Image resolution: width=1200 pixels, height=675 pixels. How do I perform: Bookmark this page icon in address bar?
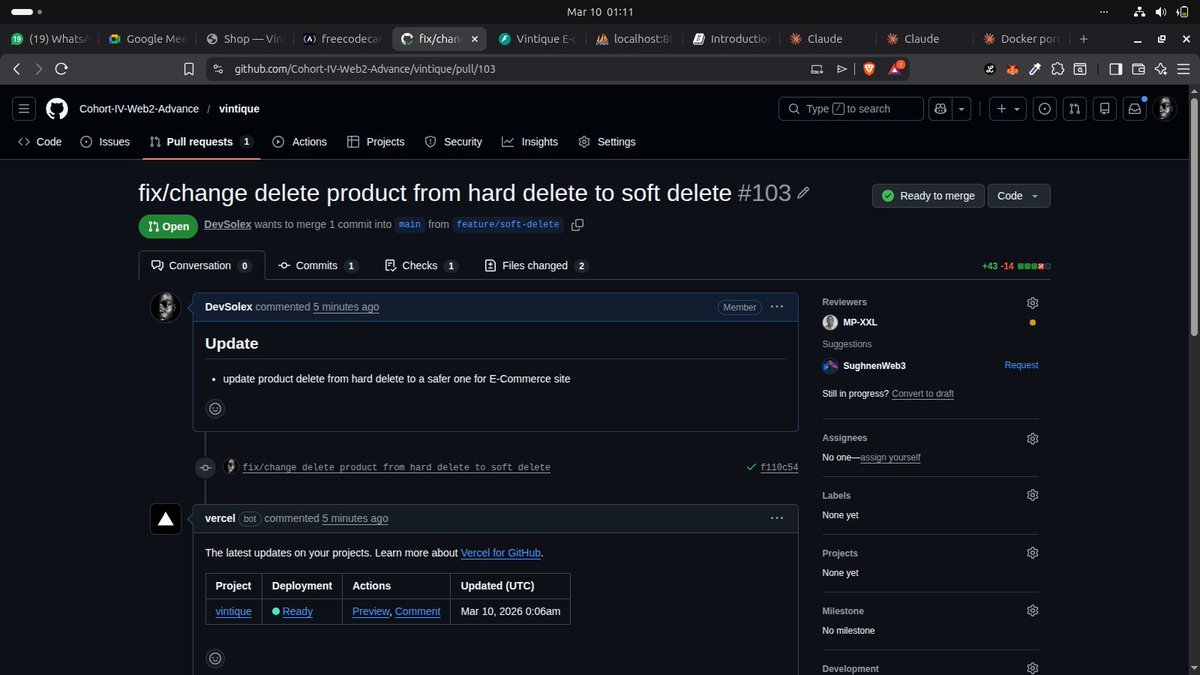coord(188,69)
